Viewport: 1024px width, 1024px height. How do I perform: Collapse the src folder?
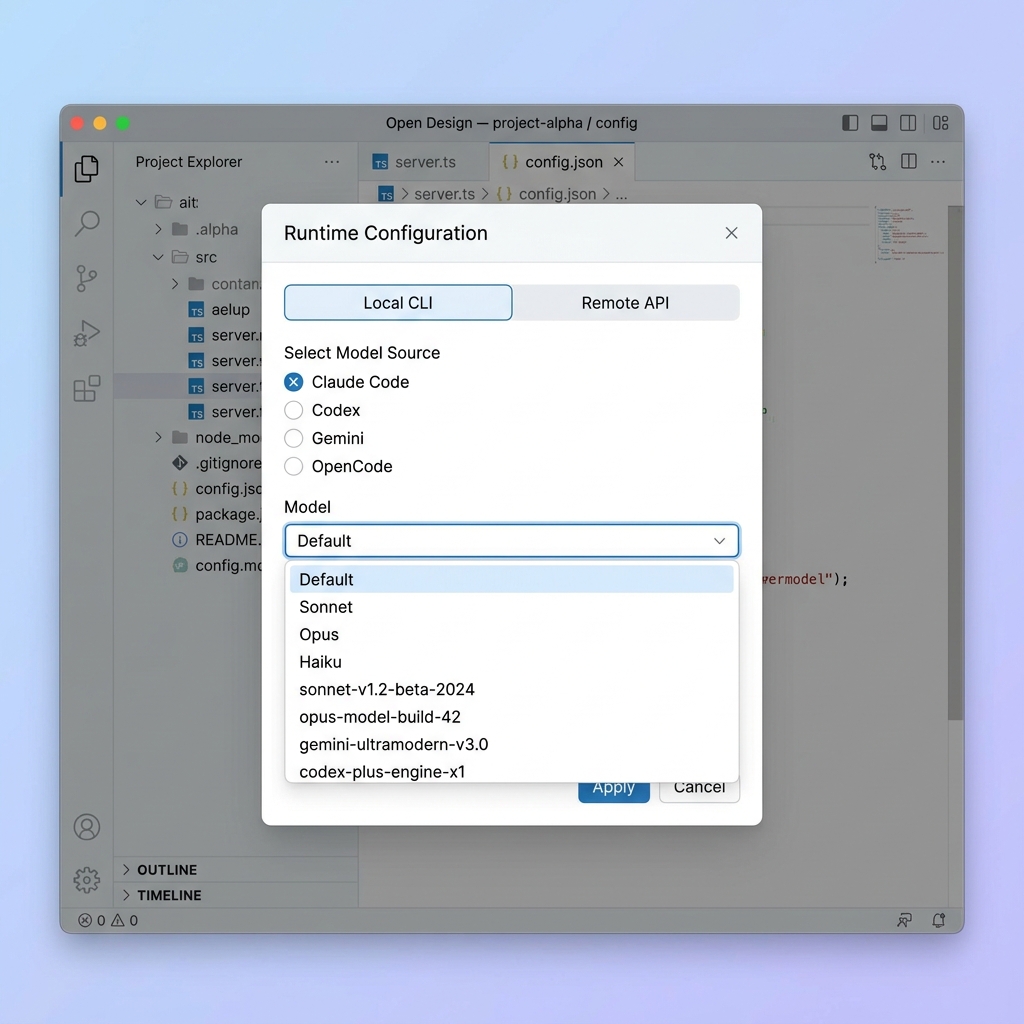[158, 257]
